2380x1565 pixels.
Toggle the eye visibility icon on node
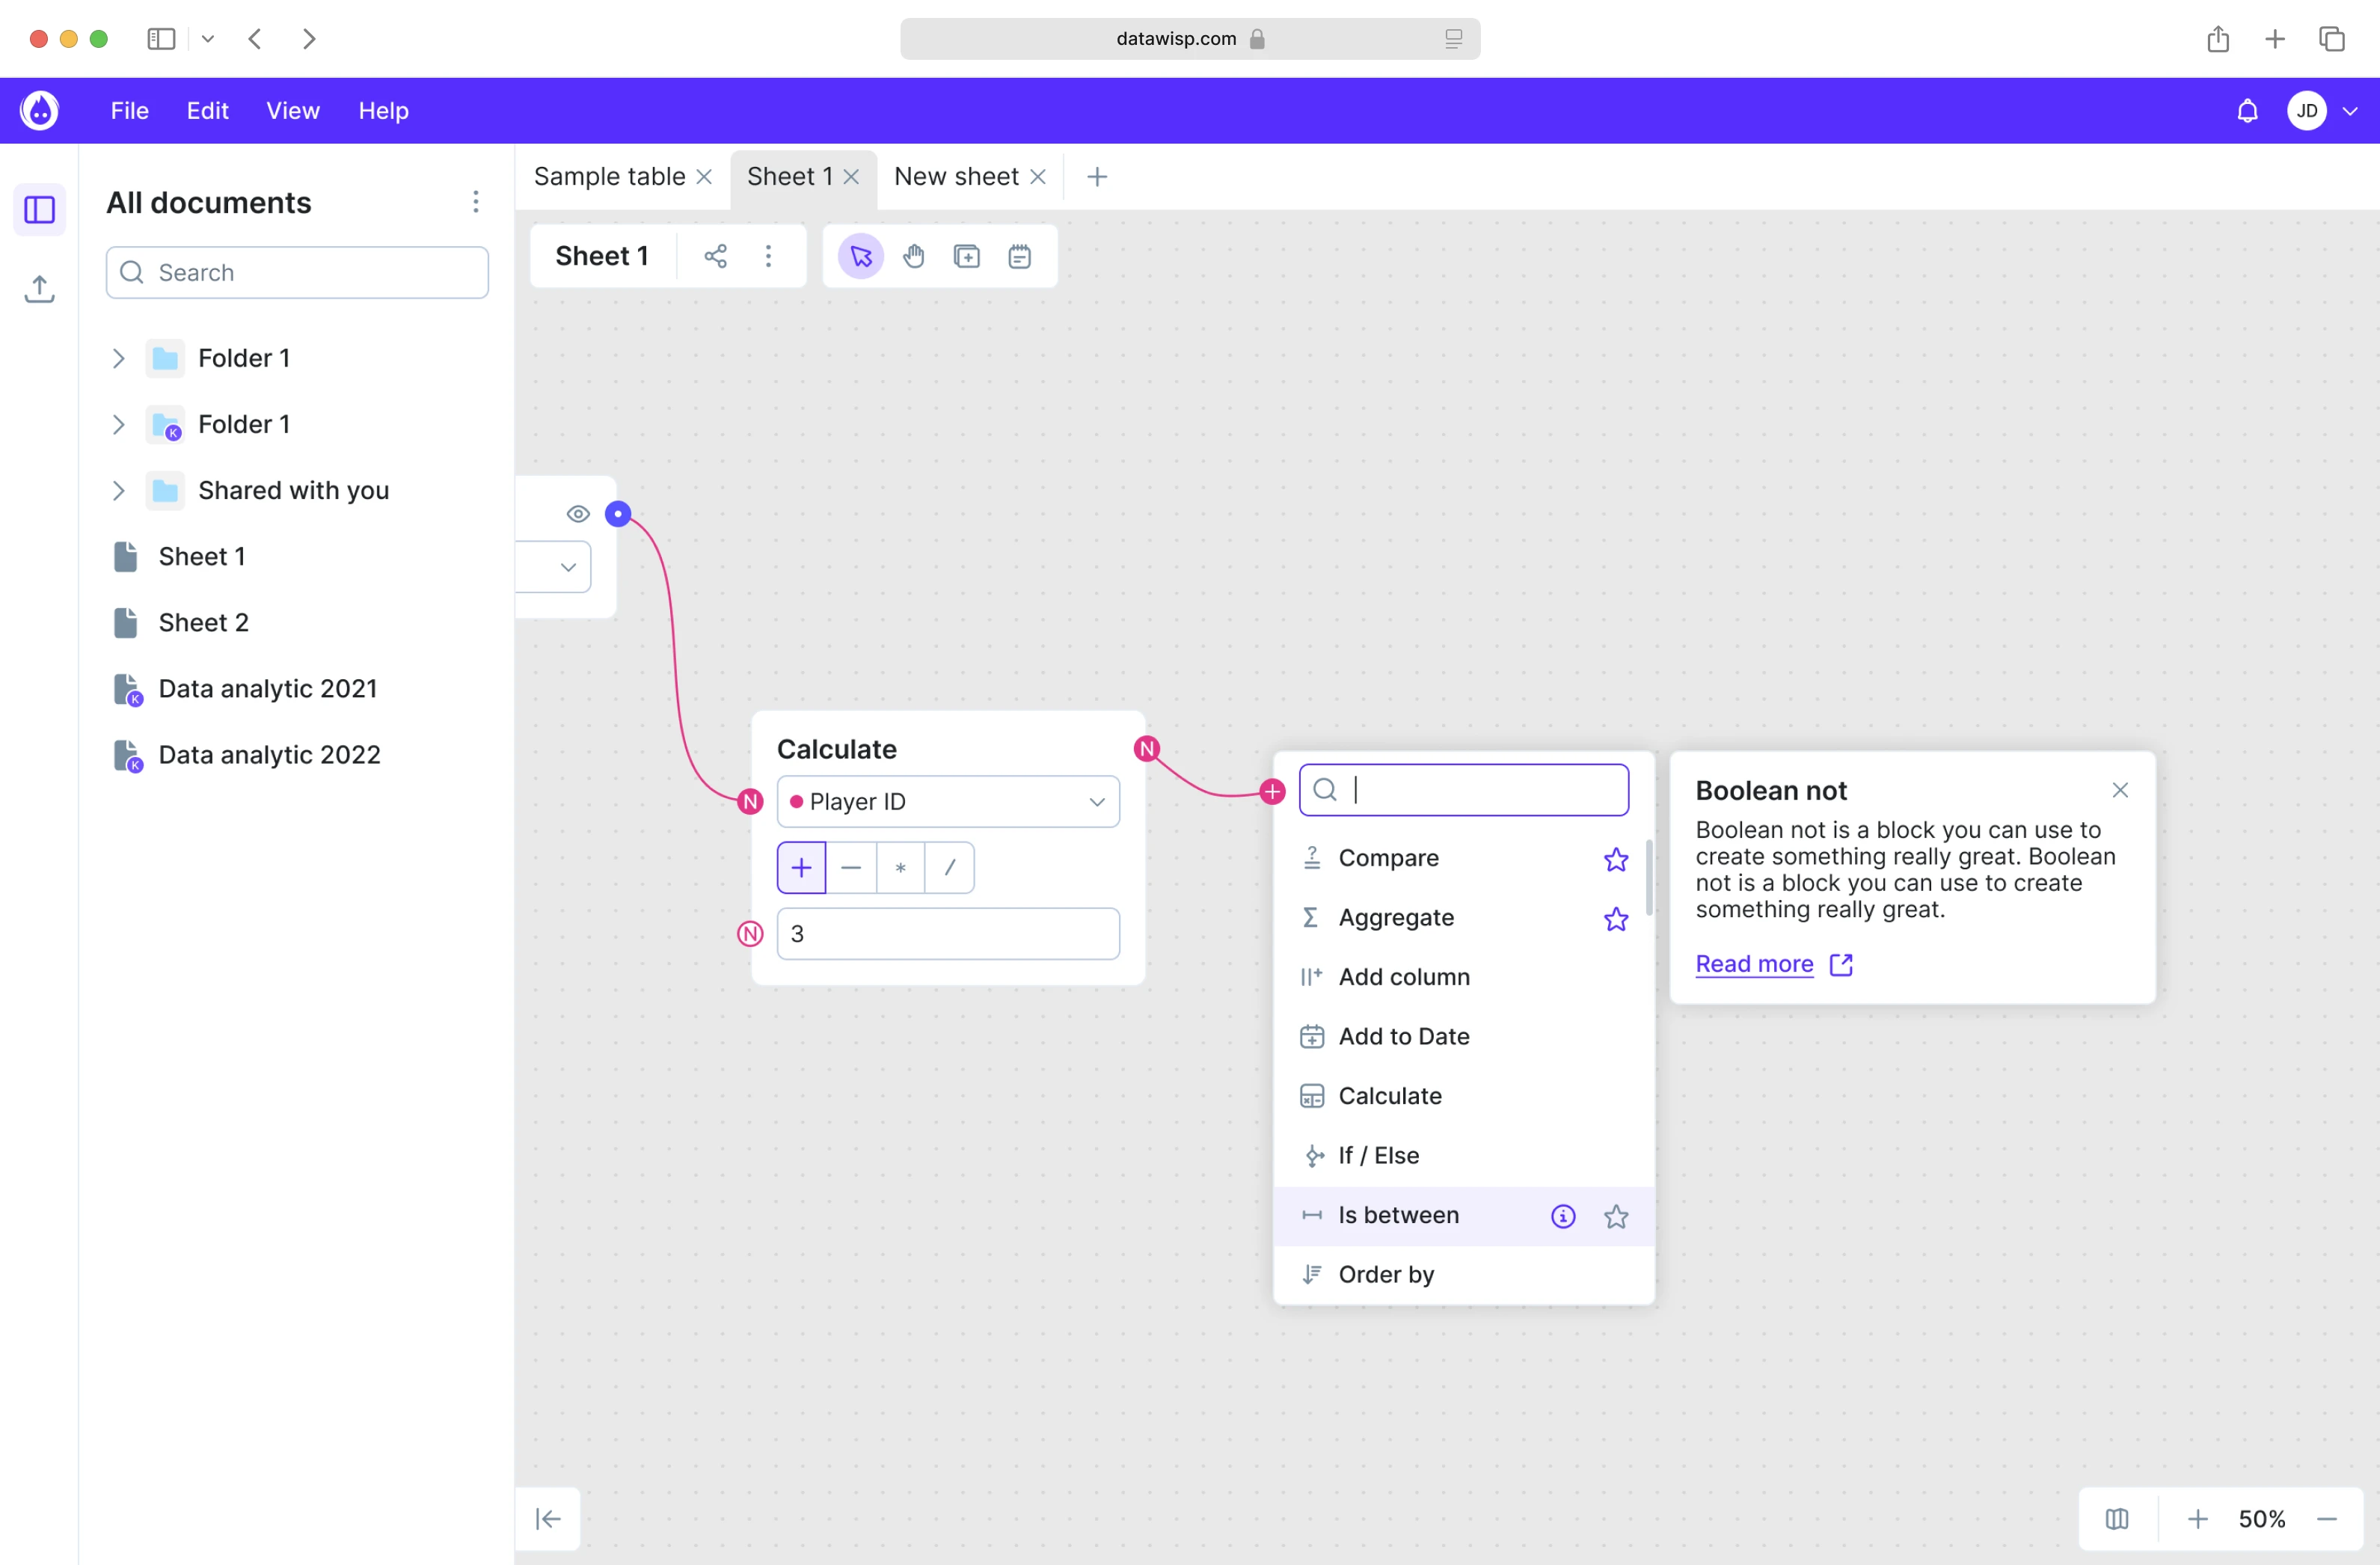click(x=578, y=514)
